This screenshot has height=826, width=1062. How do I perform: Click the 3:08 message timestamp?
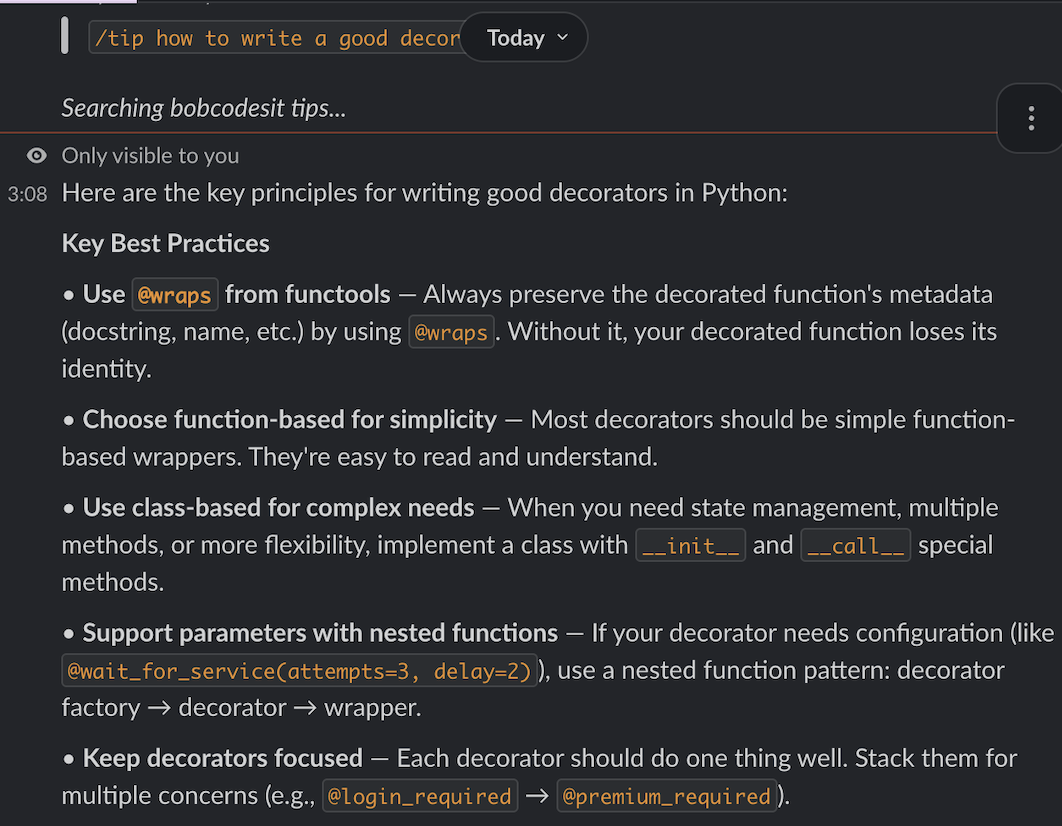(x=27, y=194)
